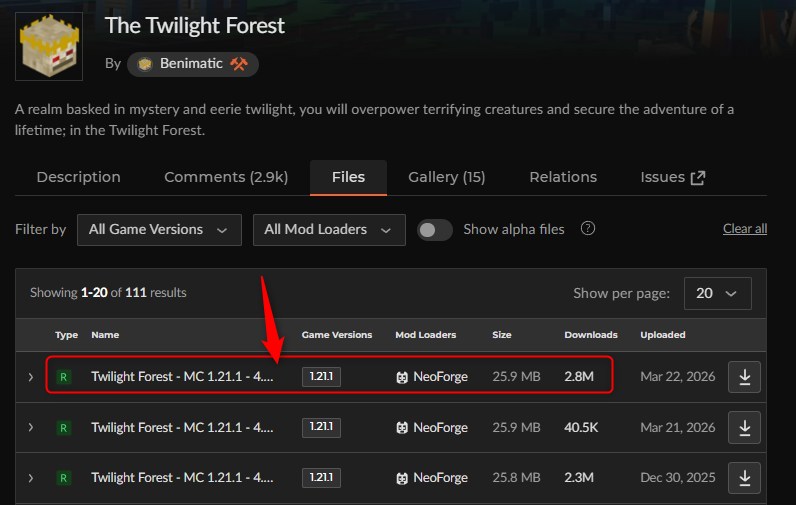Viewport: 796px width, 505px height.
Task: Click the 40.5K downloads count
Action: pyautogui.click(x=581, y=427)
